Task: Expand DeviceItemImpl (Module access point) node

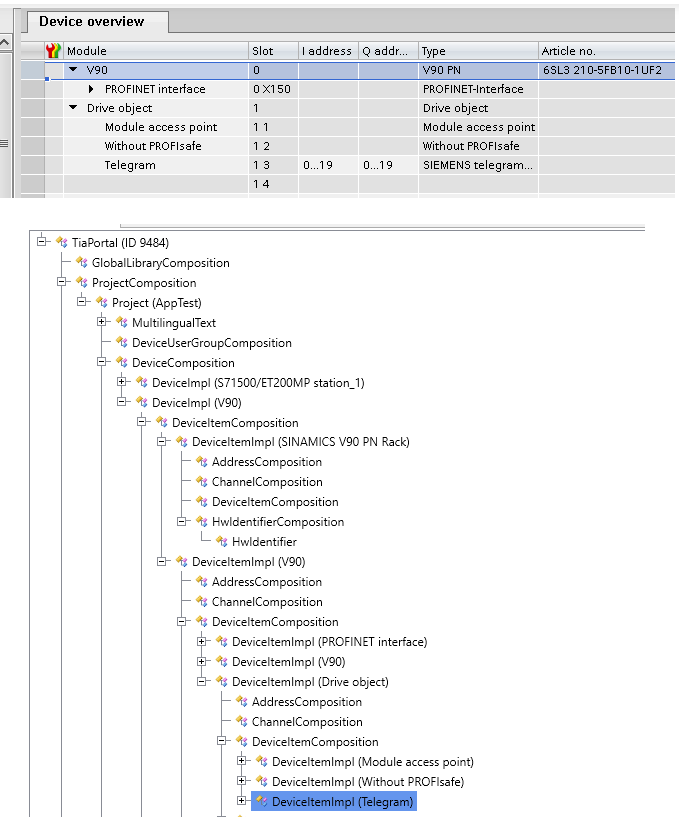Action: point(241,761)
